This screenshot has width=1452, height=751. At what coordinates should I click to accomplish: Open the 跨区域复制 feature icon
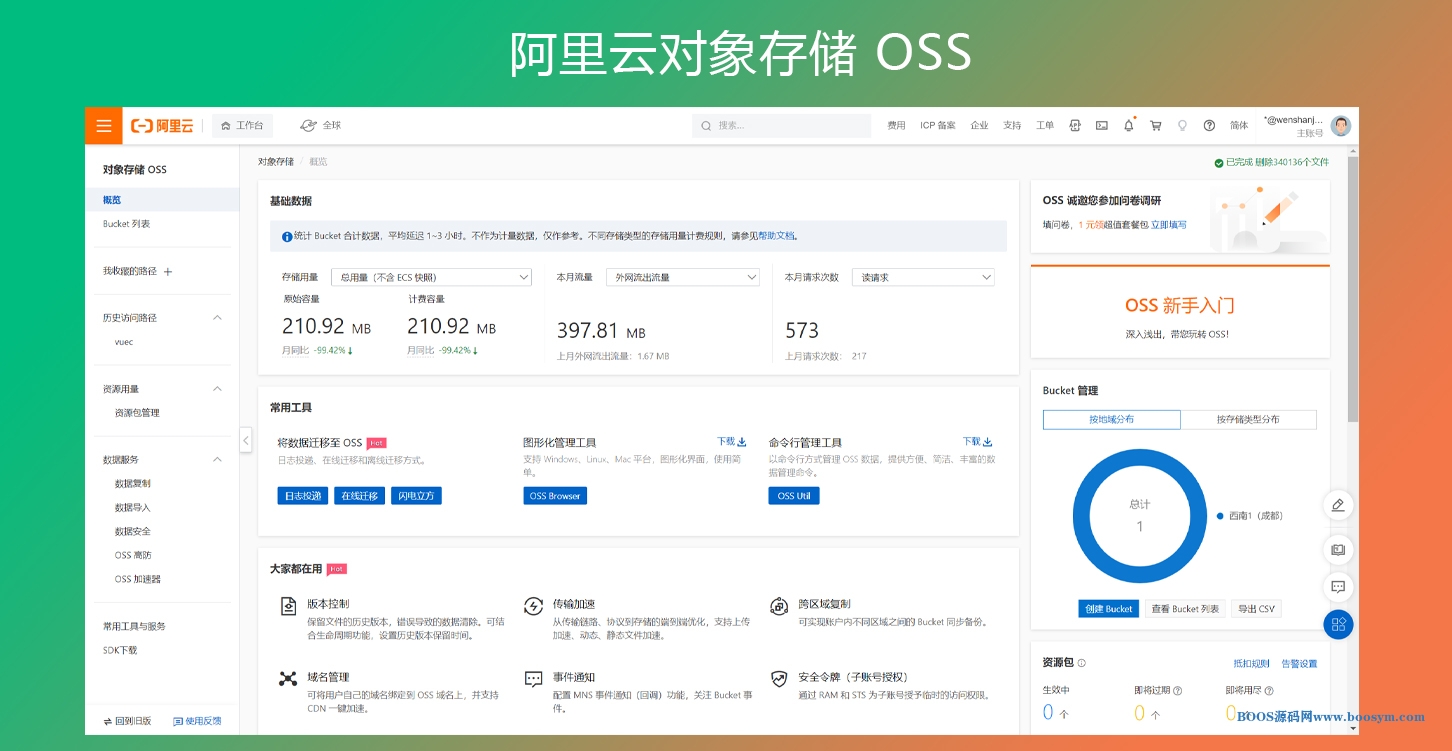coord(779,606)
